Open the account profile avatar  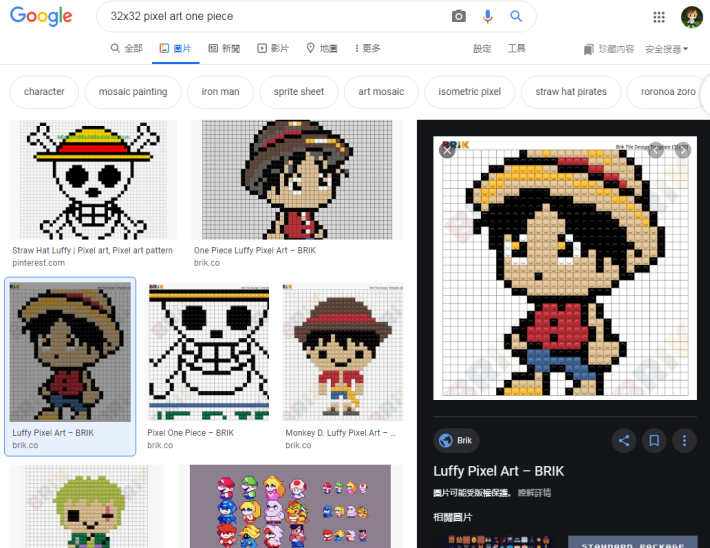coord(691,17)
